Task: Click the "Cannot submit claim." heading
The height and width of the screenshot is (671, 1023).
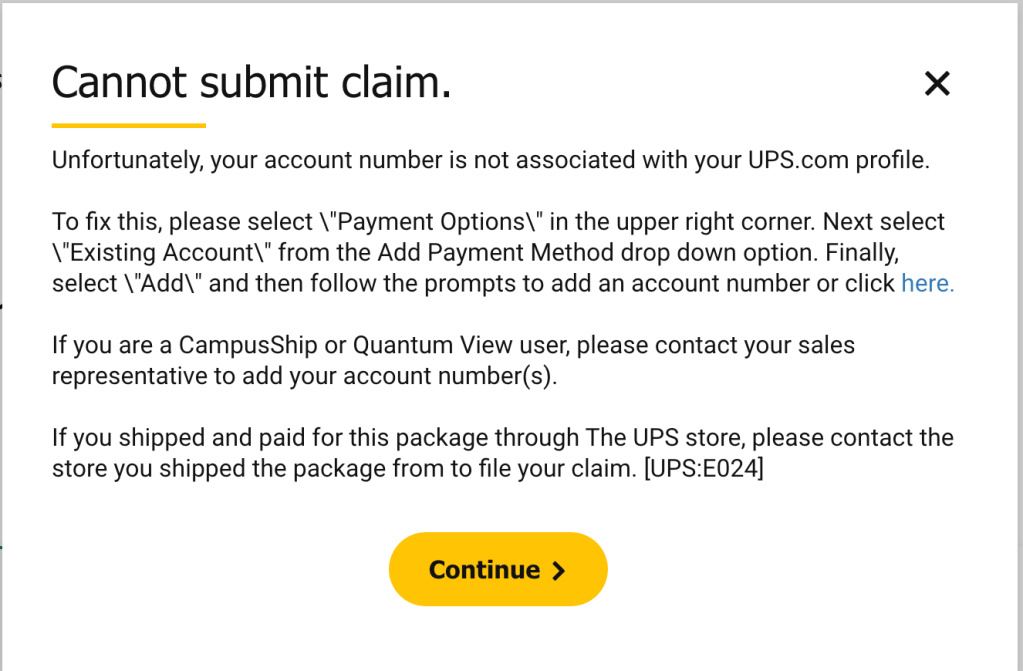Action: pos(251,83)
